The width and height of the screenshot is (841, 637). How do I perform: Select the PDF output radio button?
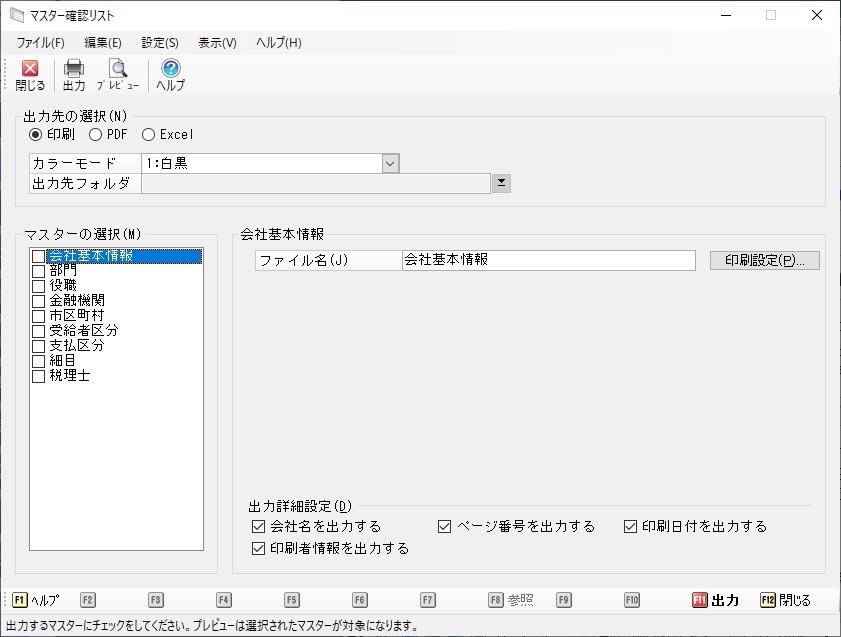click(x=96, y=134)
